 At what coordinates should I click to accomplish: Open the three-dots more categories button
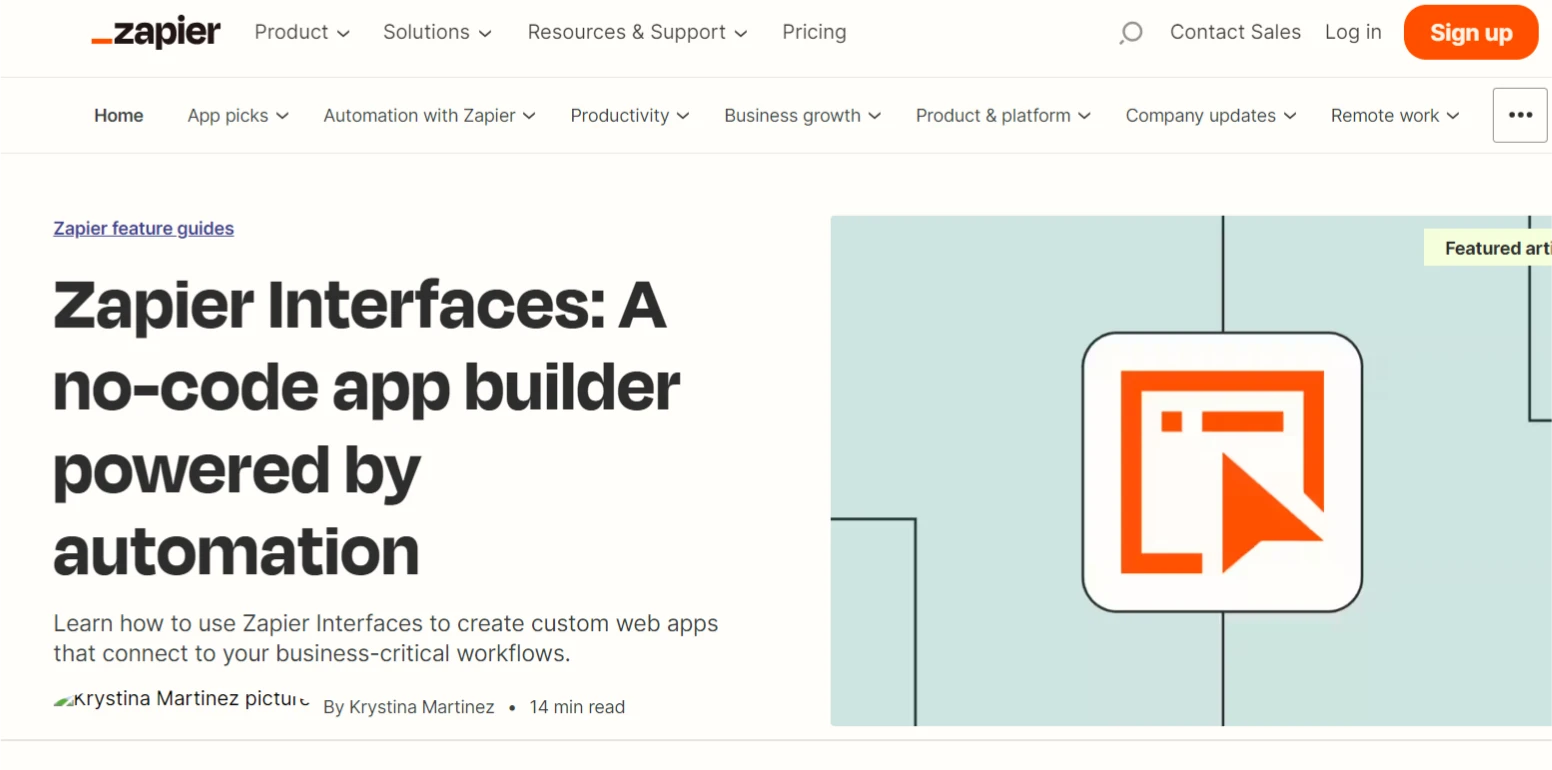[x=1520, y=115]
